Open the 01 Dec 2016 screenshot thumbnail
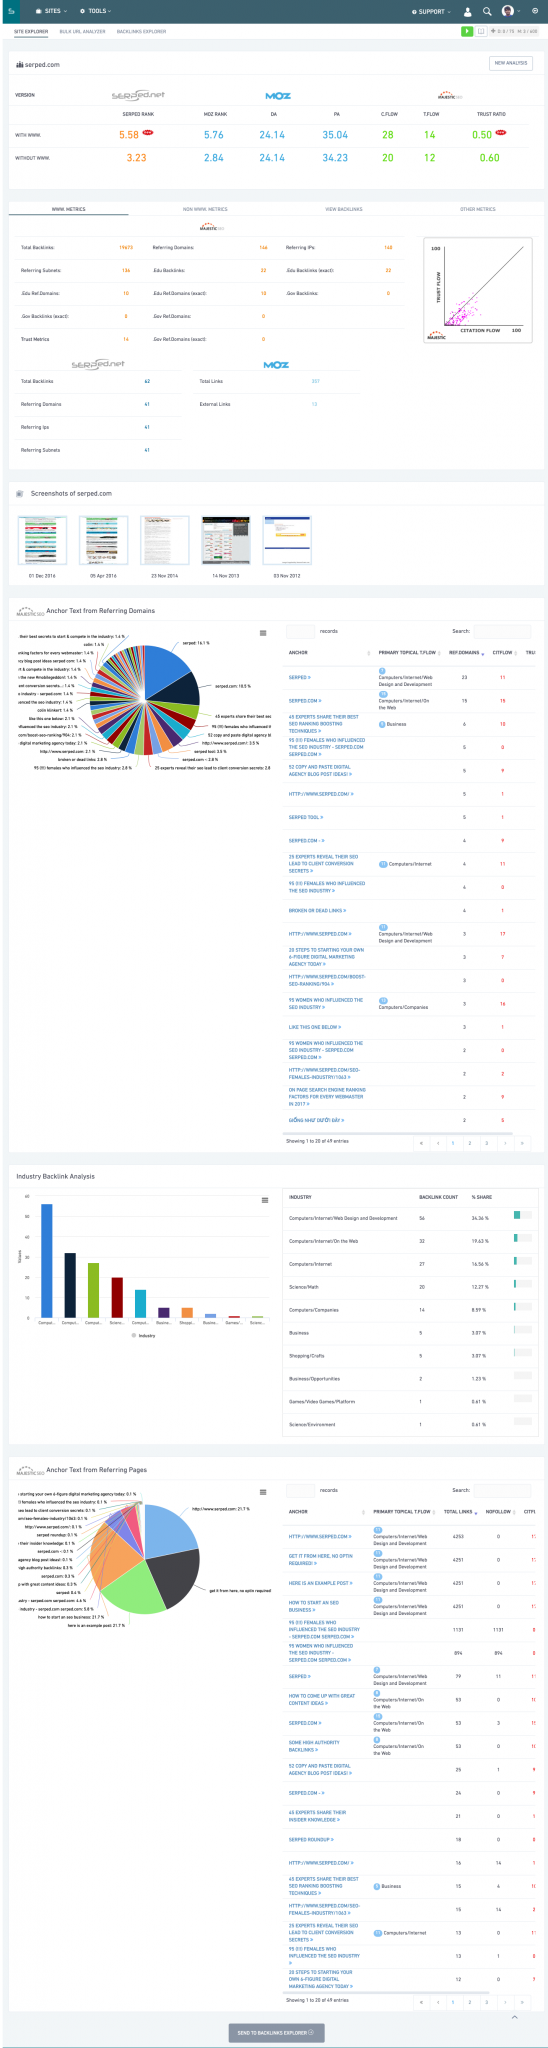548x2048 pixels. (x=43, y=541)
